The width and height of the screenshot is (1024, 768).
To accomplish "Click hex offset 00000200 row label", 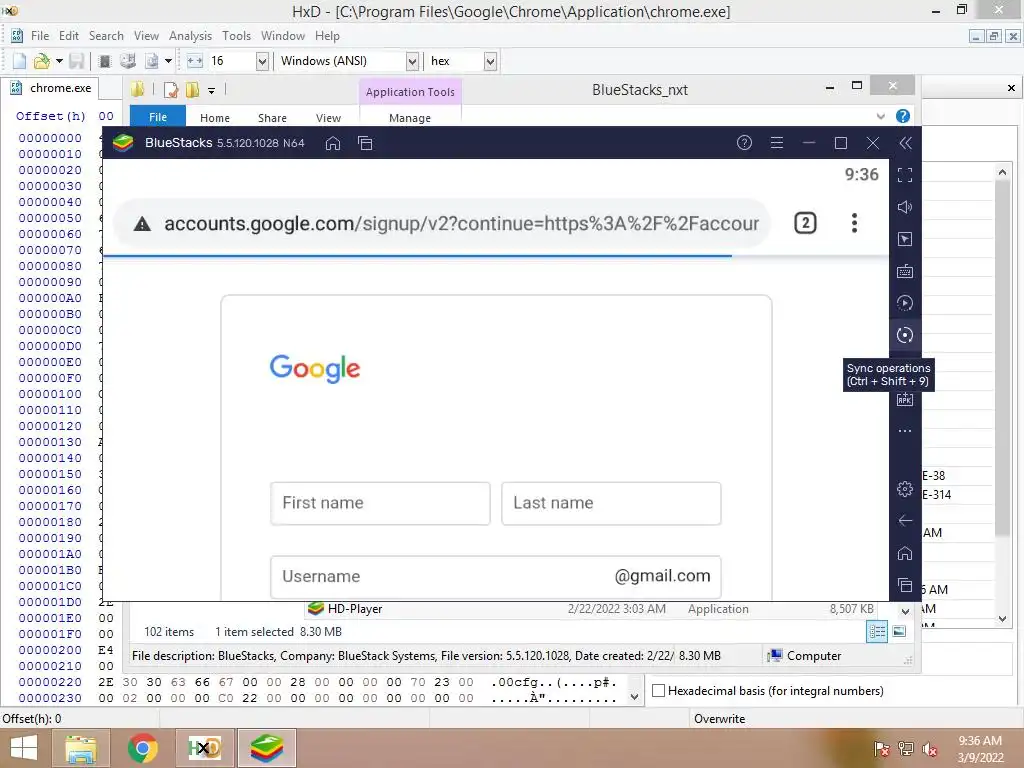I will tap(50, 650).
